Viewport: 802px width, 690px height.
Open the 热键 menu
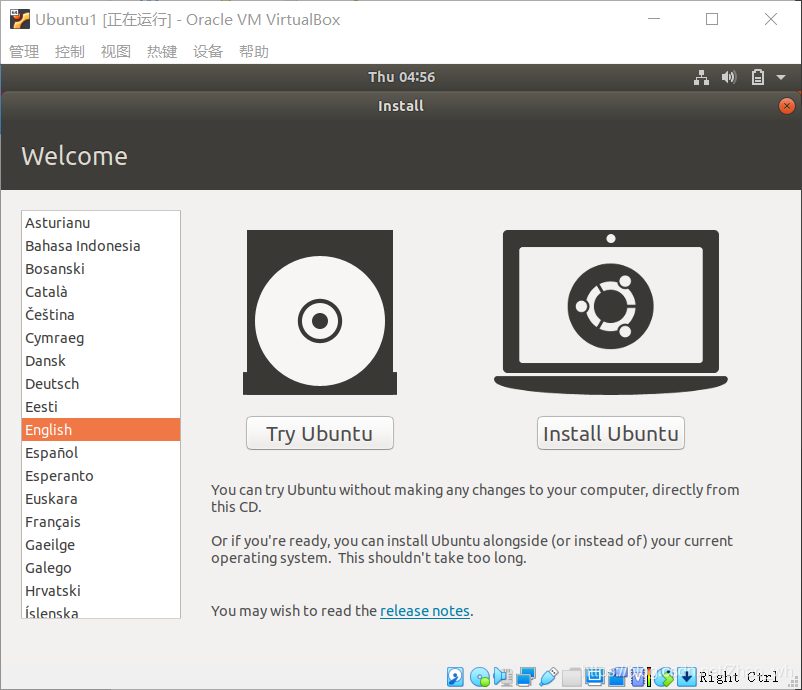pyautogui.click(x=162, y=51)
